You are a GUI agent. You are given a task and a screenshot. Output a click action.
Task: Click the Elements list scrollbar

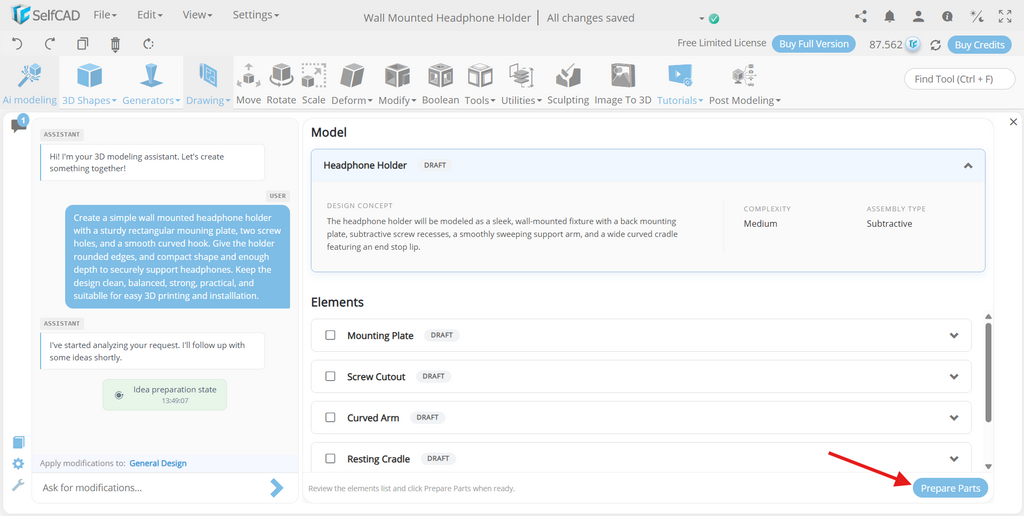click(x=988, y=371)
